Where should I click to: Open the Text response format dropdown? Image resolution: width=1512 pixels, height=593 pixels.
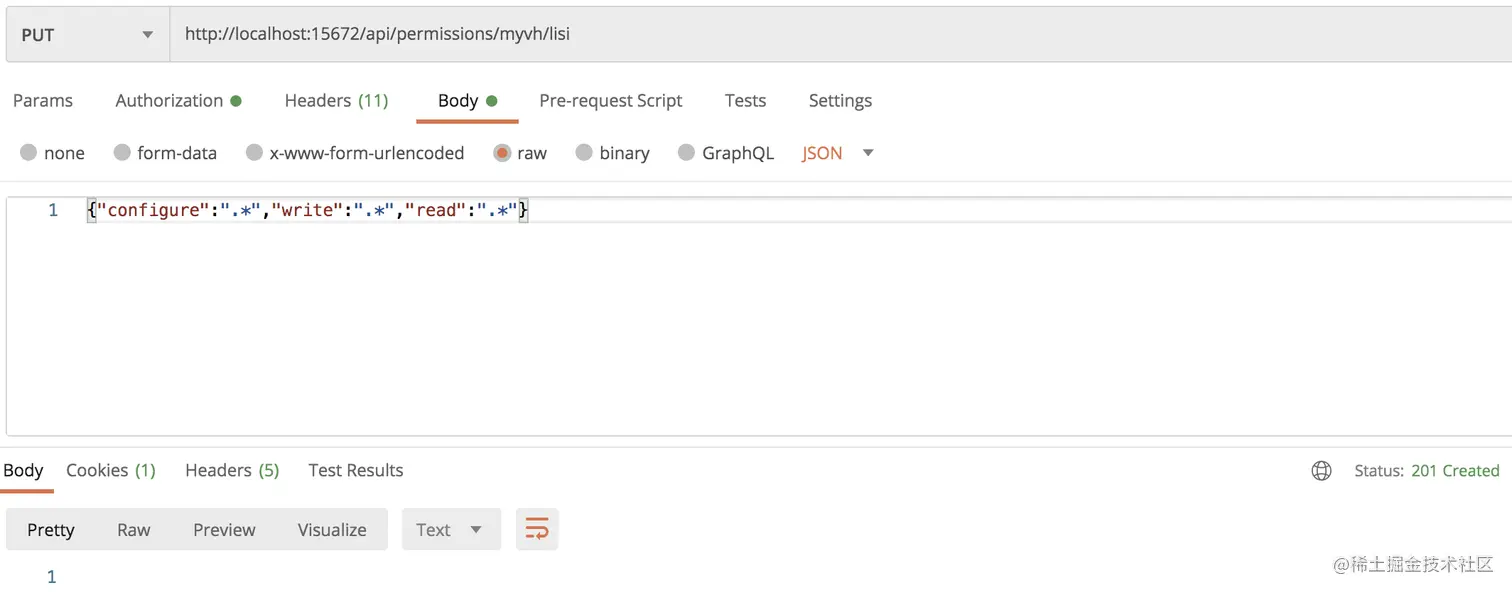(x=449, y=529)
